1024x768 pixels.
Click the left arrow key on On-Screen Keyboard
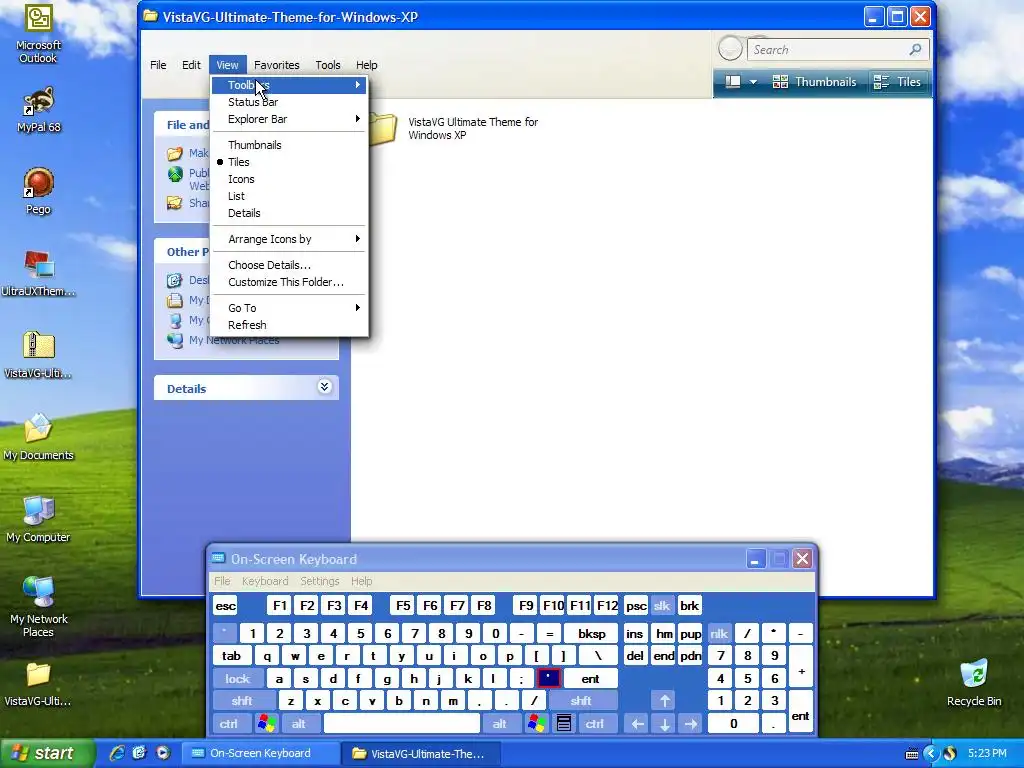coord(638,724)
